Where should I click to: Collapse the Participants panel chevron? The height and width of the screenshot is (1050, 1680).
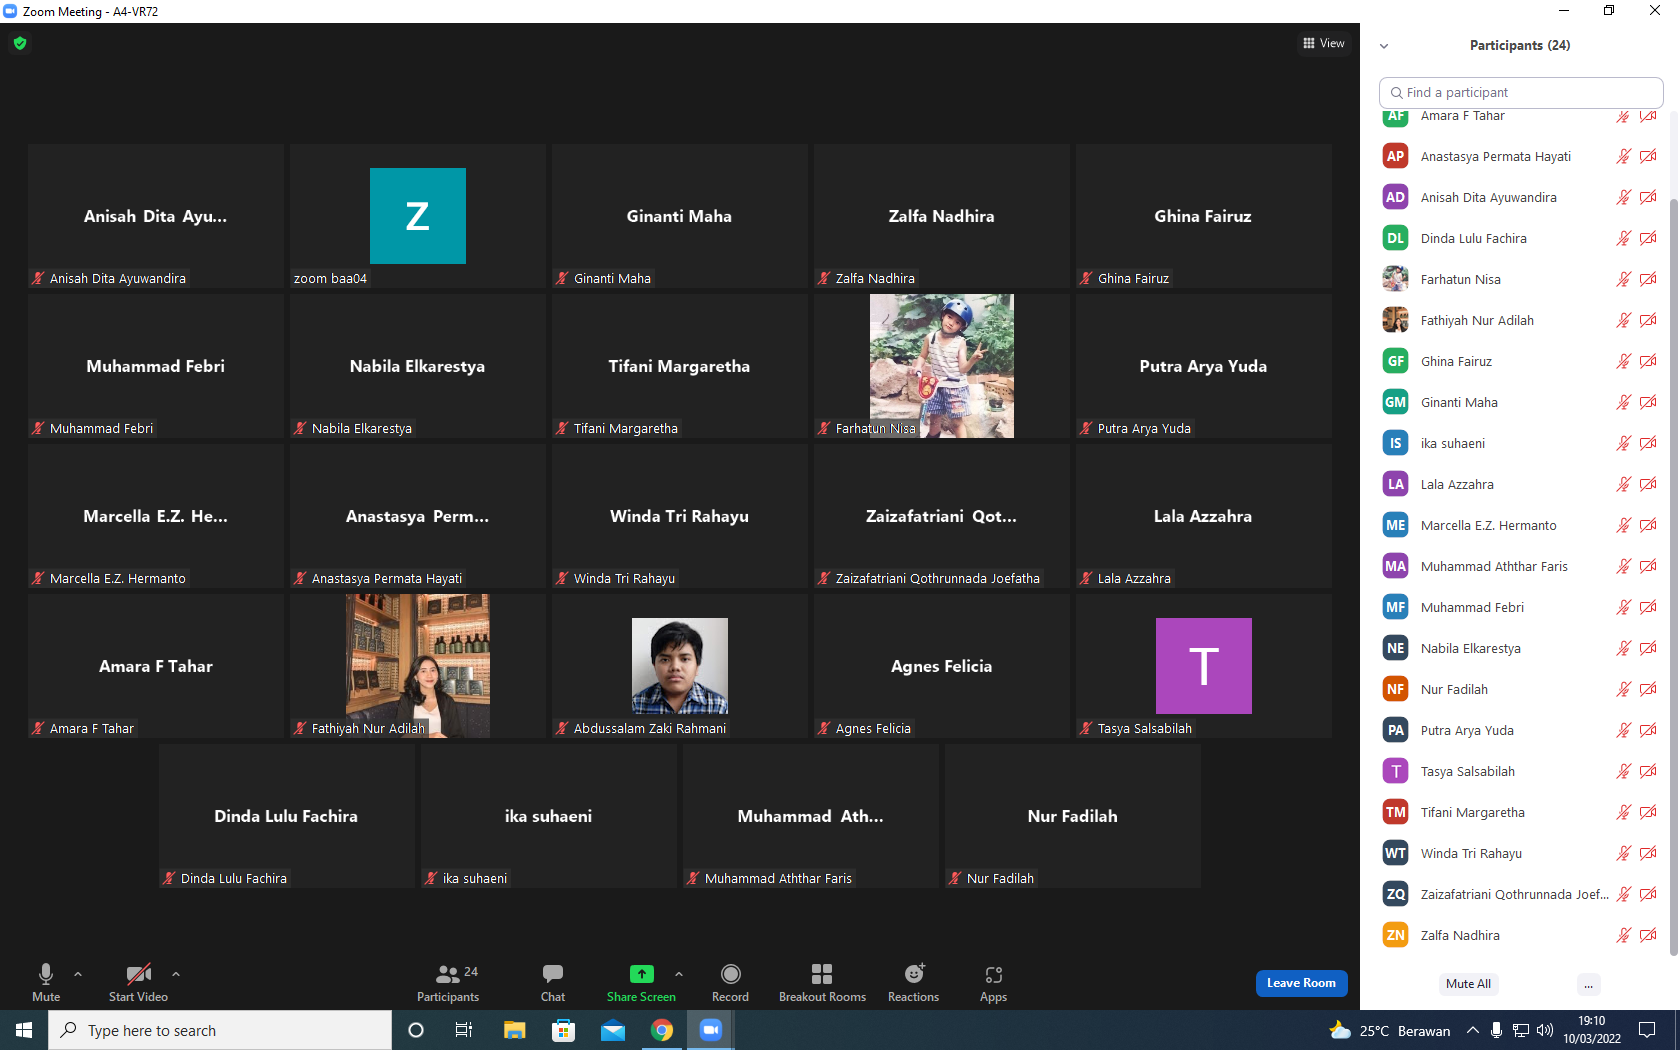1384,46
